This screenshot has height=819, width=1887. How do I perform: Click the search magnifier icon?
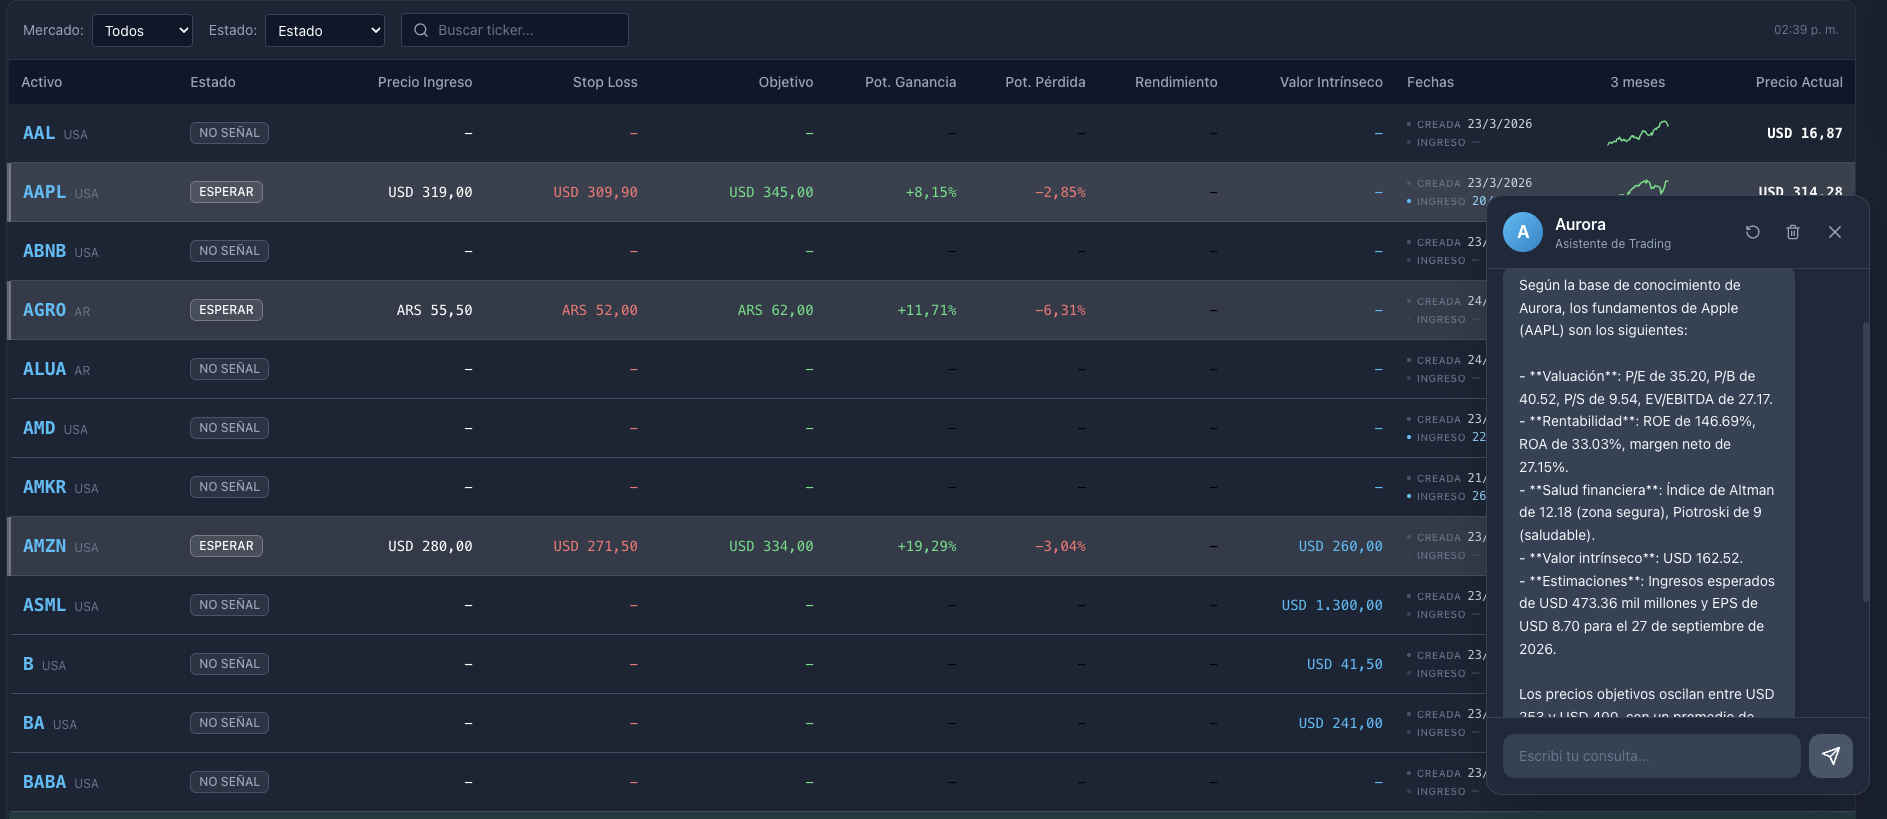pyautogui.click(x=421, y=30)
